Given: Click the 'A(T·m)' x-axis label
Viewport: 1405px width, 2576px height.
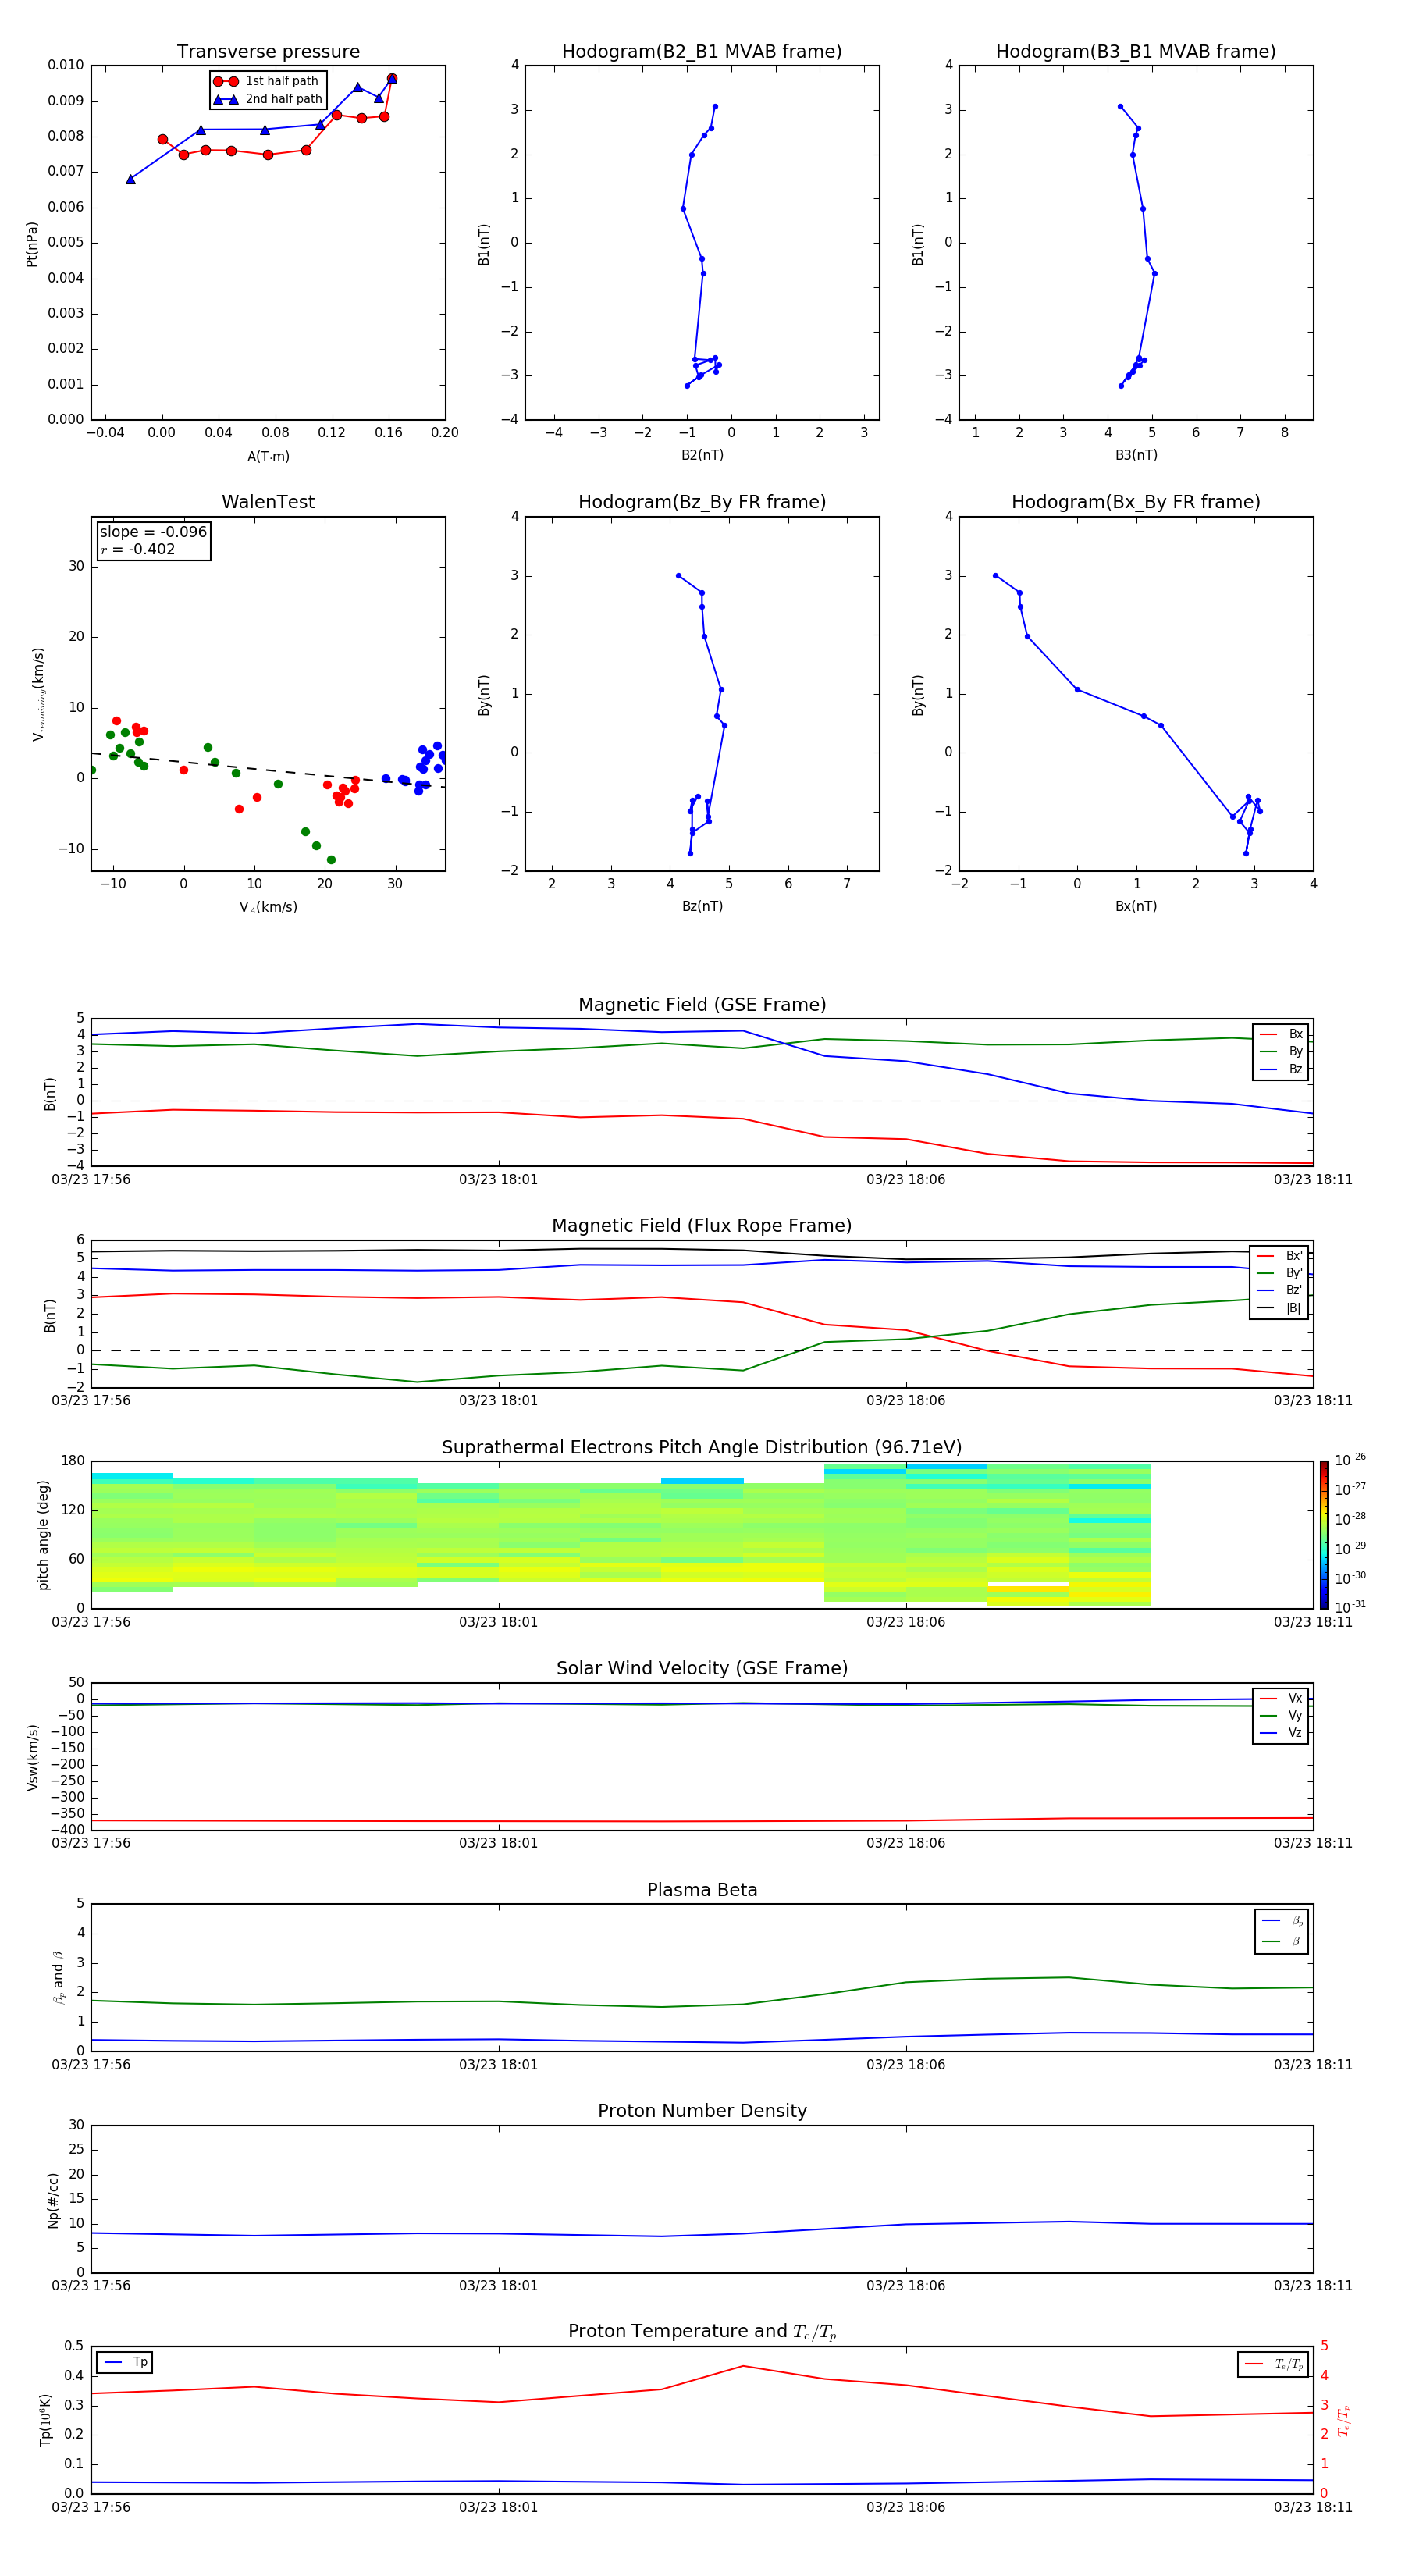Looking at the screenshot, I should click(x=268, y=457).
